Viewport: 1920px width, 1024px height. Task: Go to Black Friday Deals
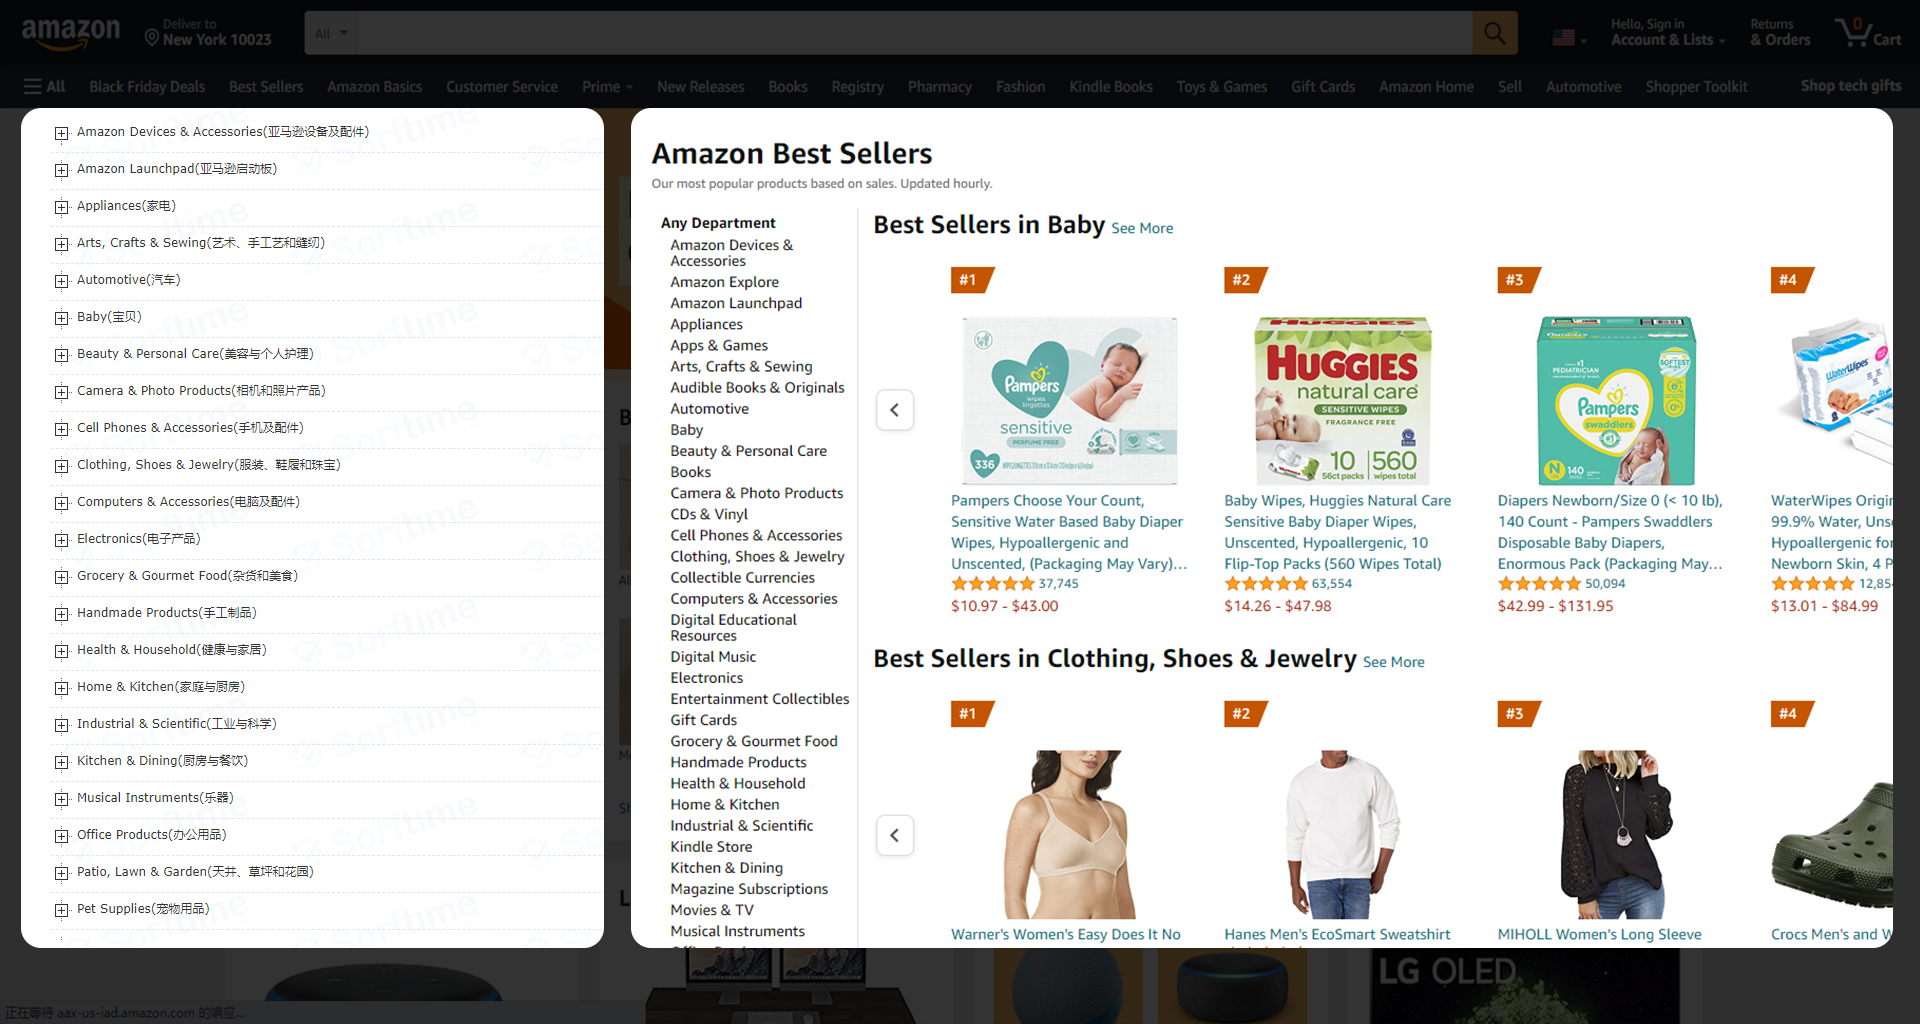[x=147, y=87]
